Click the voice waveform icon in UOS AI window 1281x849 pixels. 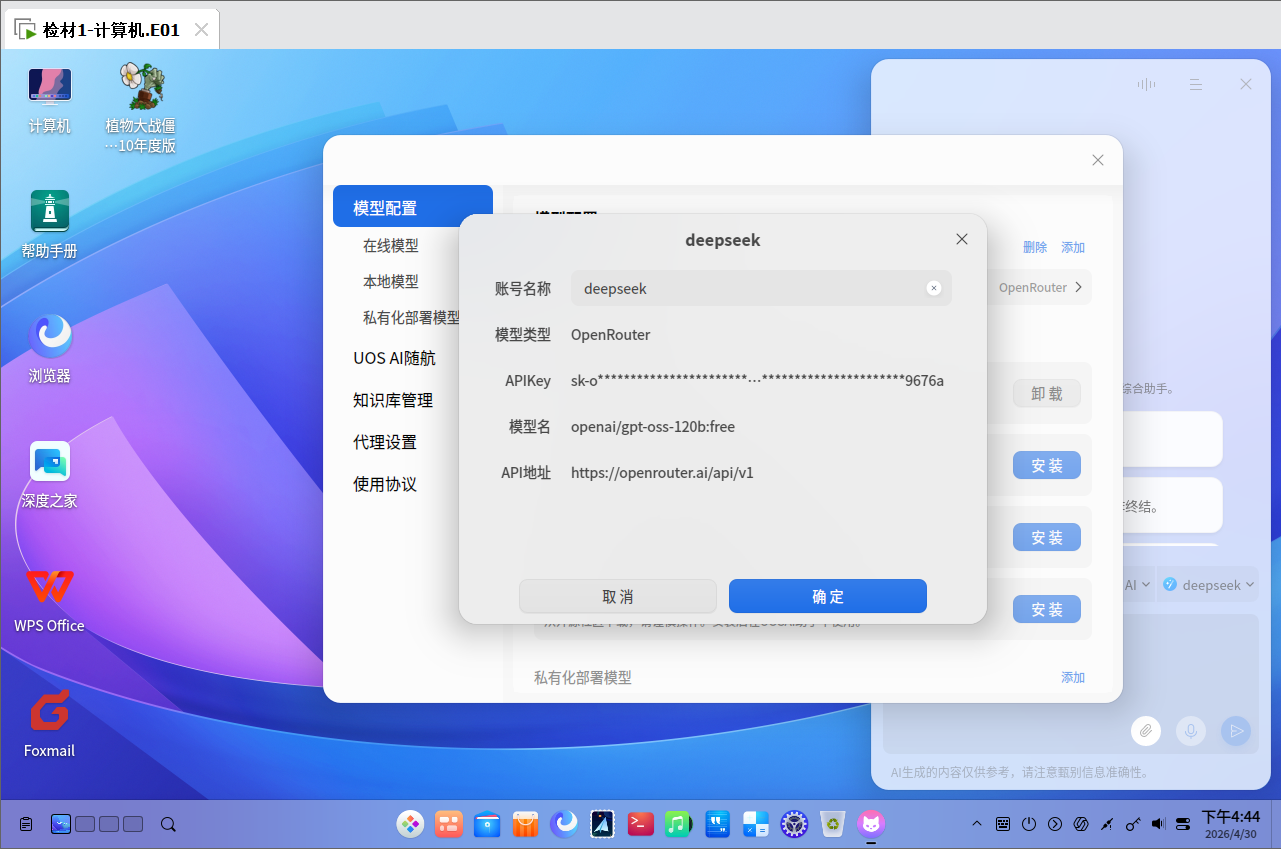click(1146, 85)
